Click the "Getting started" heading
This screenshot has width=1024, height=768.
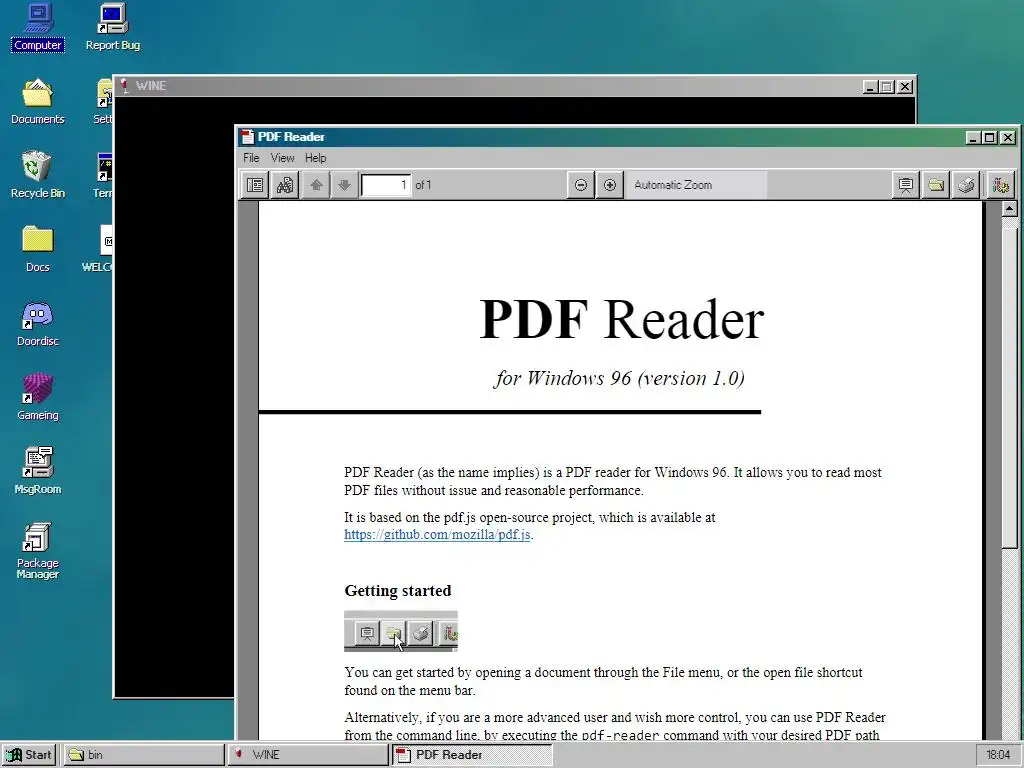pyautogui.click(x=398, y=591)
